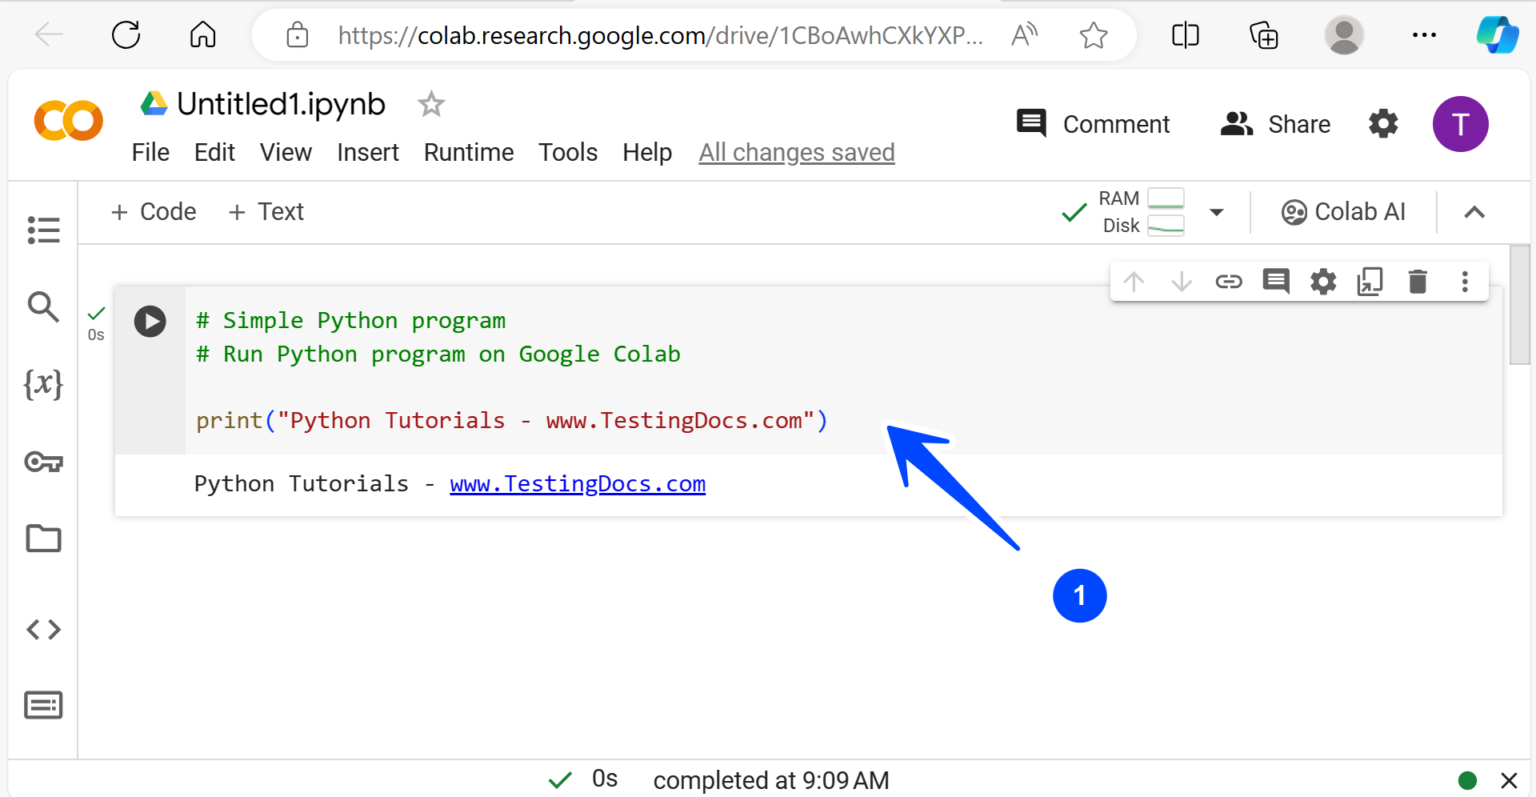The image size is (1536, 797).
Task: Open the Table of contents sidebar
Action: [x=43, y=230]
